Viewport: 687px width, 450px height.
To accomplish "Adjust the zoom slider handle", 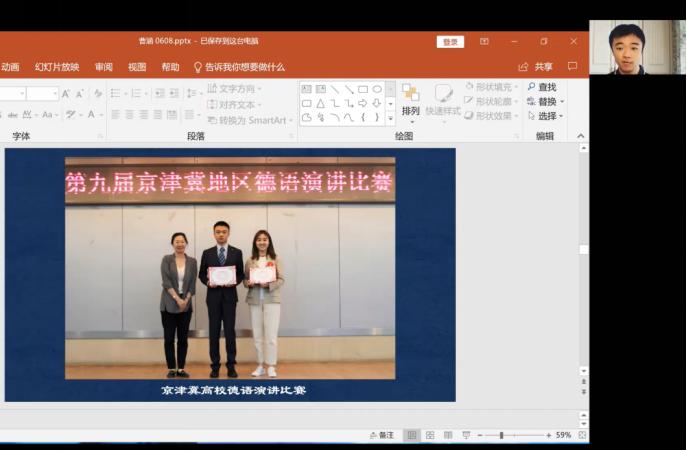I will pos(501,436).
